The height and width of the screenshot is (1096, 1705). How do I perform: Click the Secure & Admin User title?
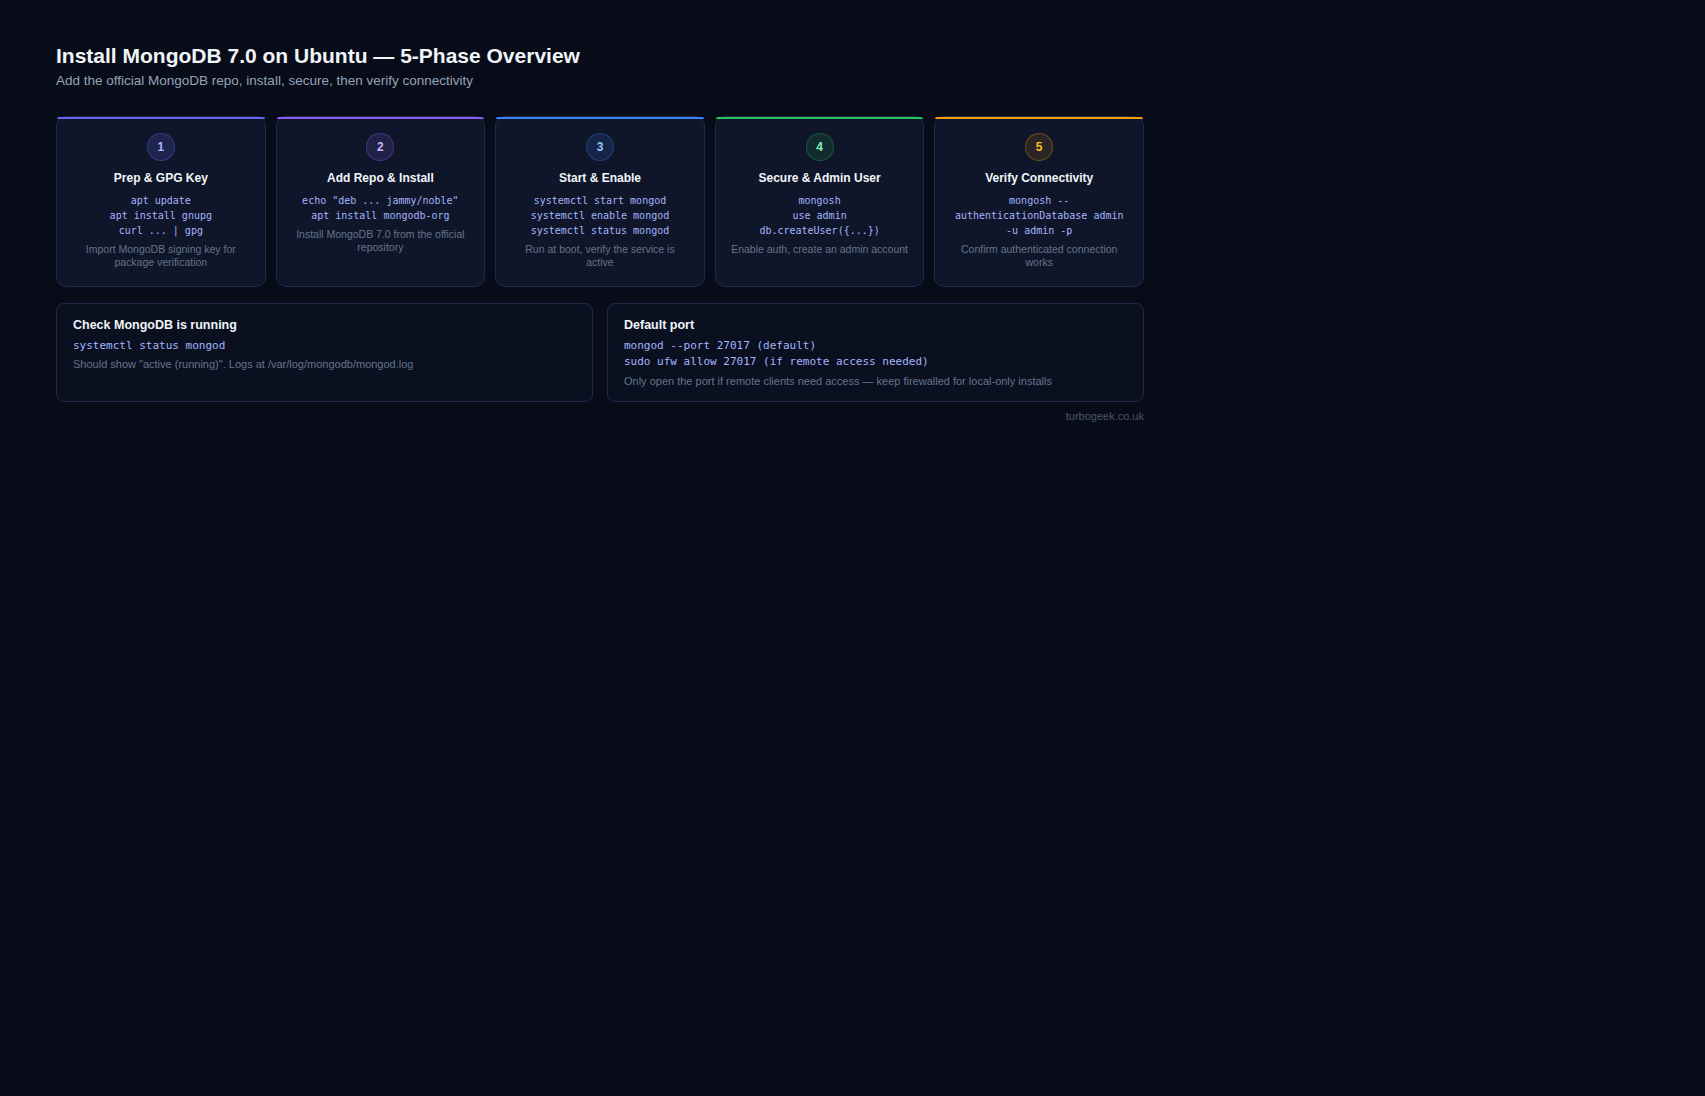tap(819, 178)
